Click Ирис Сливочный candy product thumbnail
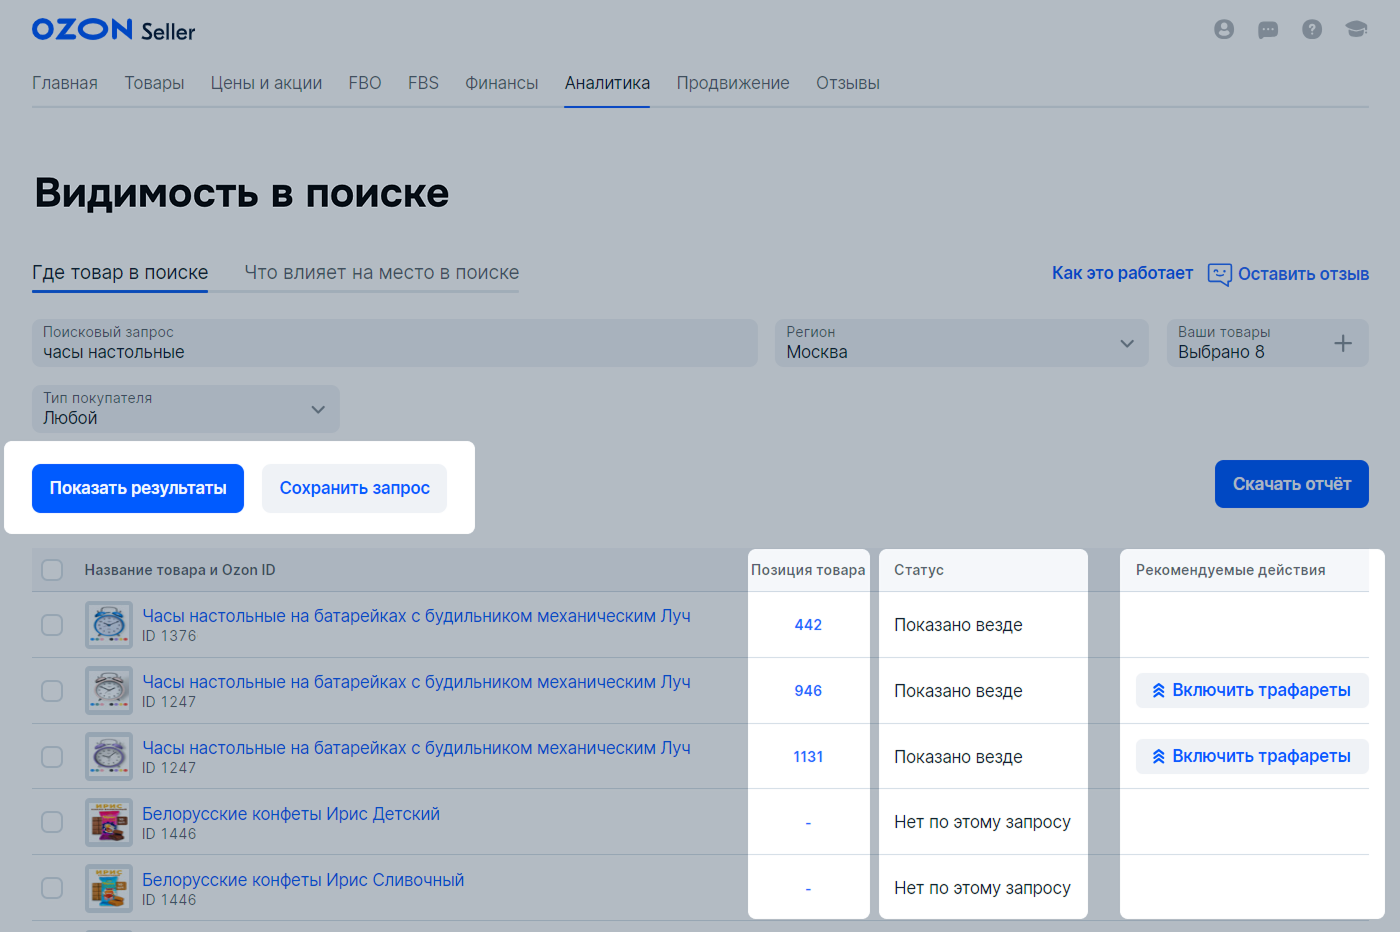 (x=109, y=888)
